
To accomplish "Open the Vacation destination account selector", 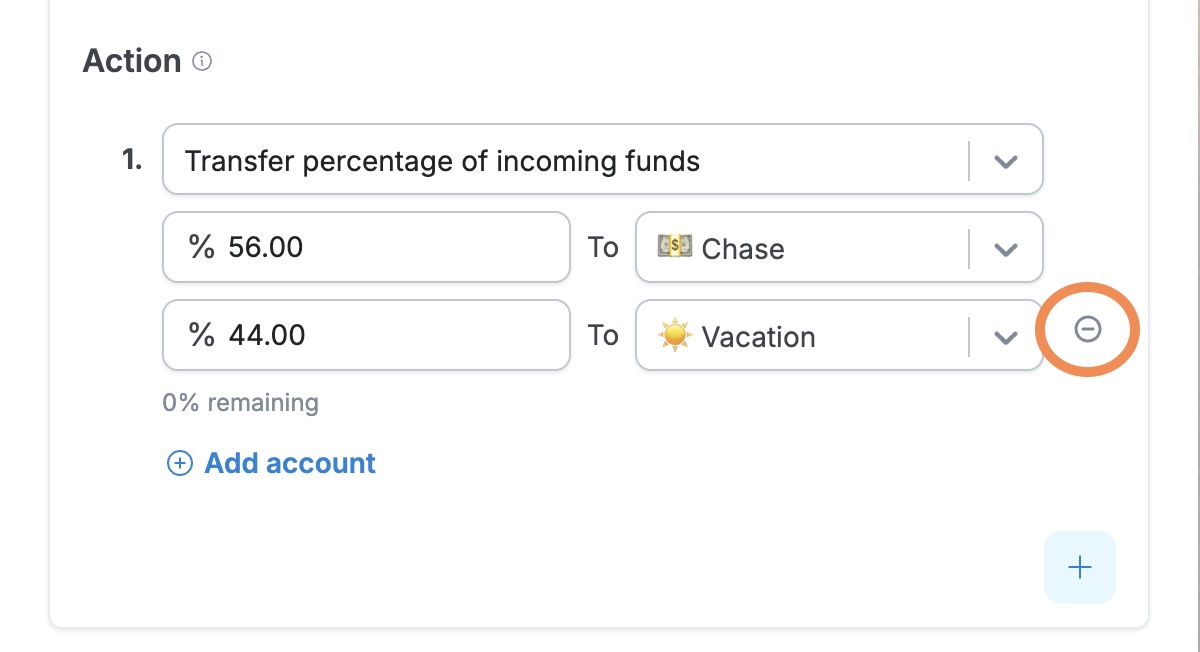I will click(x=839, y=335).
